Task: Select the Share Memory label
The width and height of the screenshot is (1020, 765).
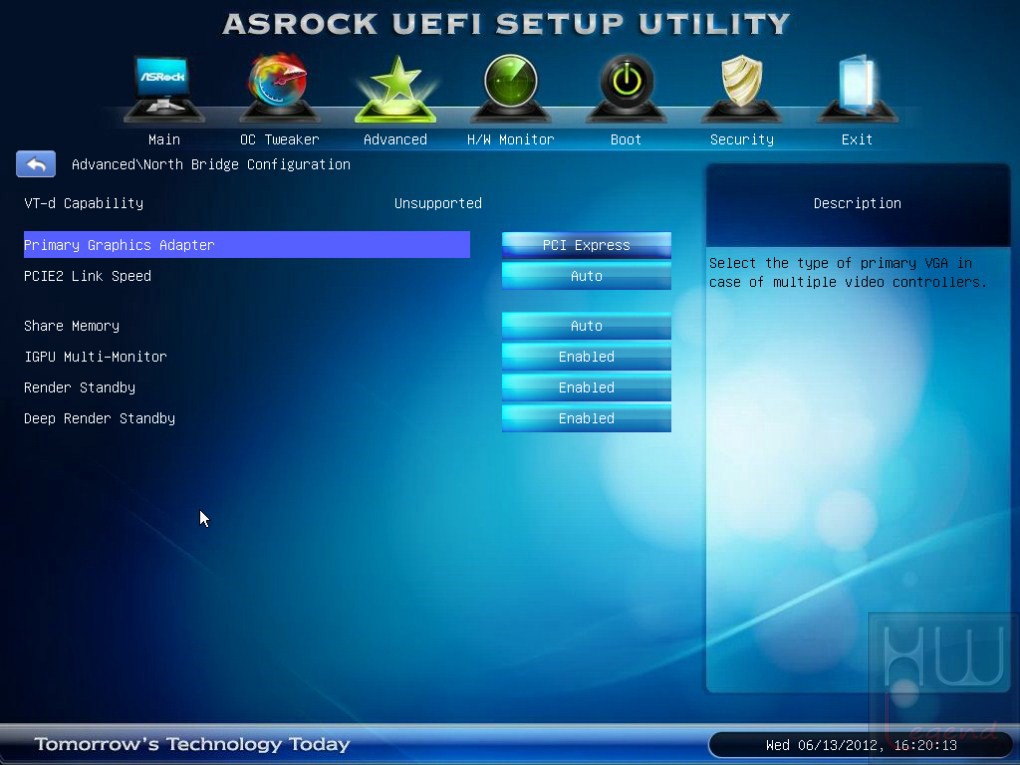Action: (72, 326)
